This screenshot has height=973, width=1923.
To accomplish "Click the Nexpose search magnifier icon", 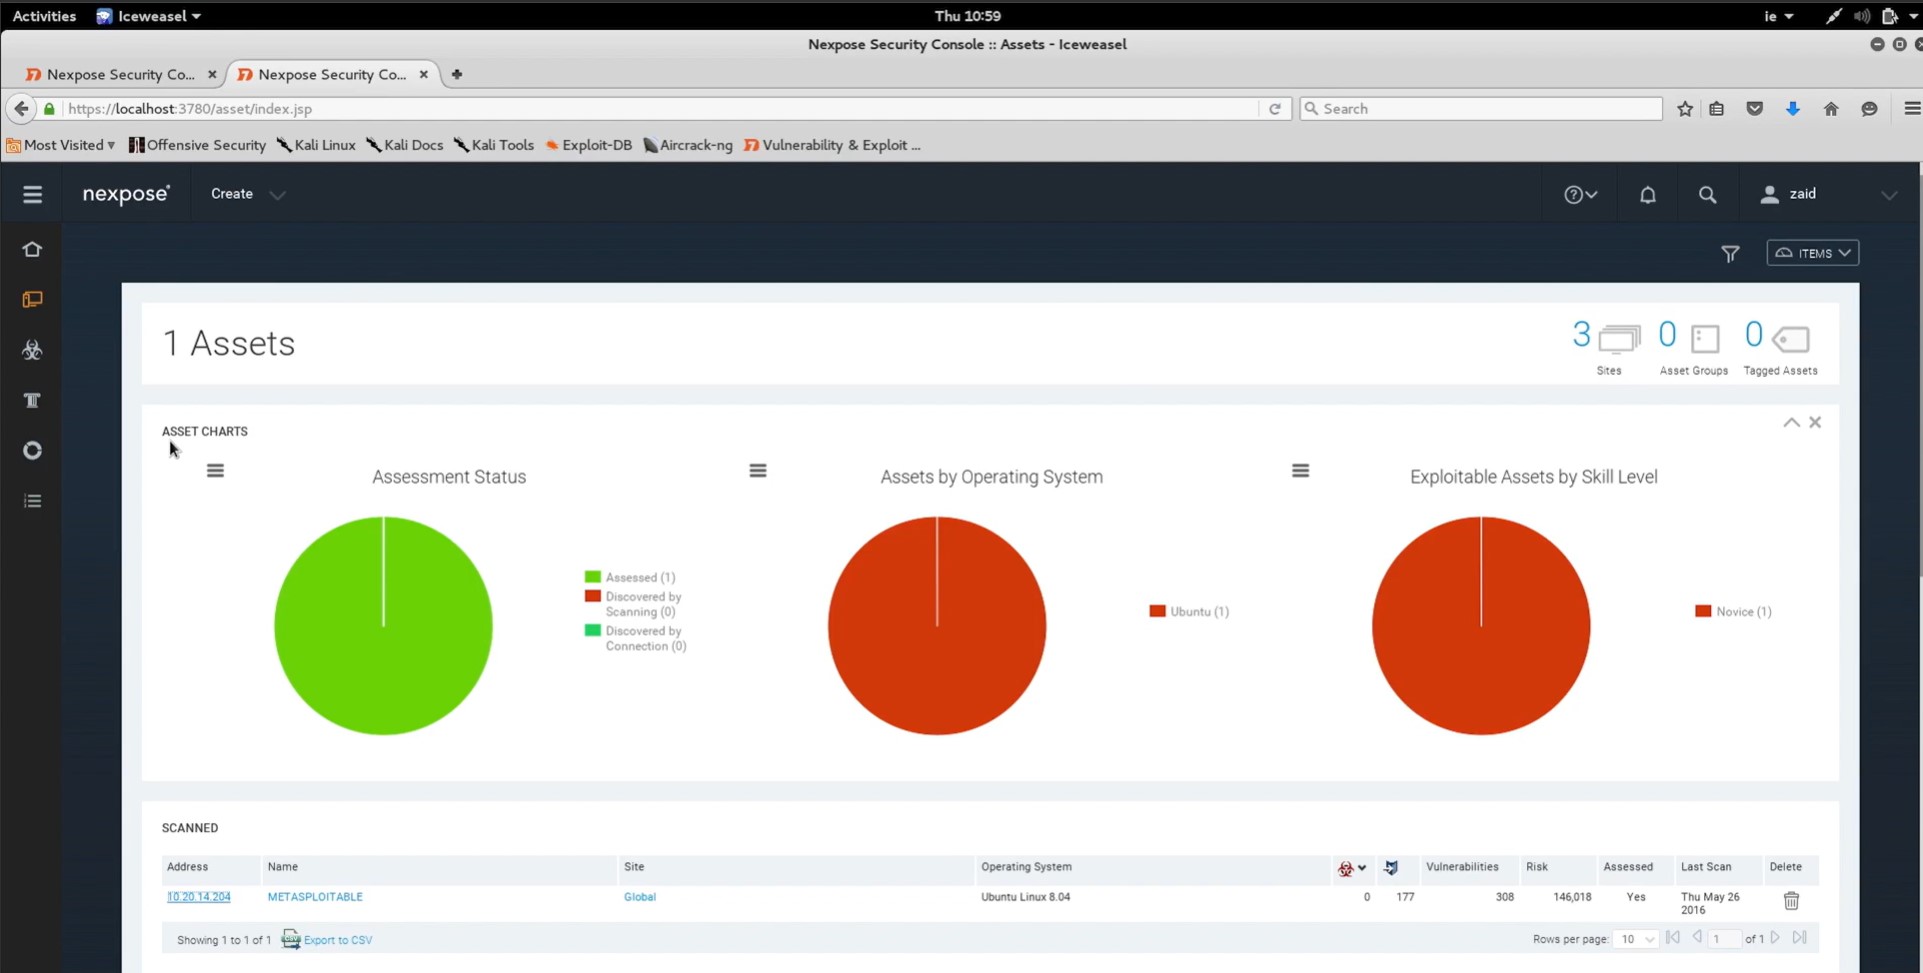I will pyautogui.click(x=1707, y=195).
